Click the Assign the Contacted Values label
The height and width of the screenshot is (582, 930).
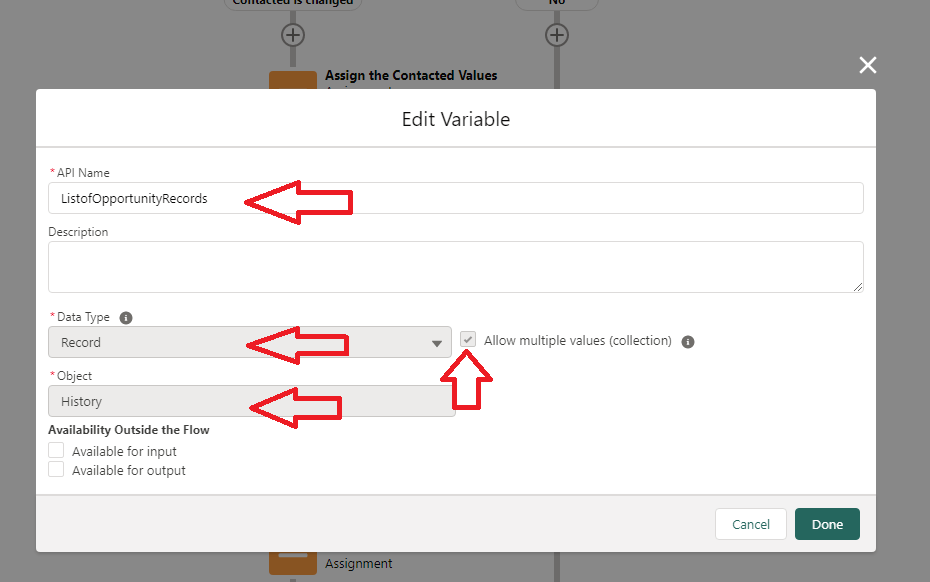pyautogui.click(x=411, y=76)
